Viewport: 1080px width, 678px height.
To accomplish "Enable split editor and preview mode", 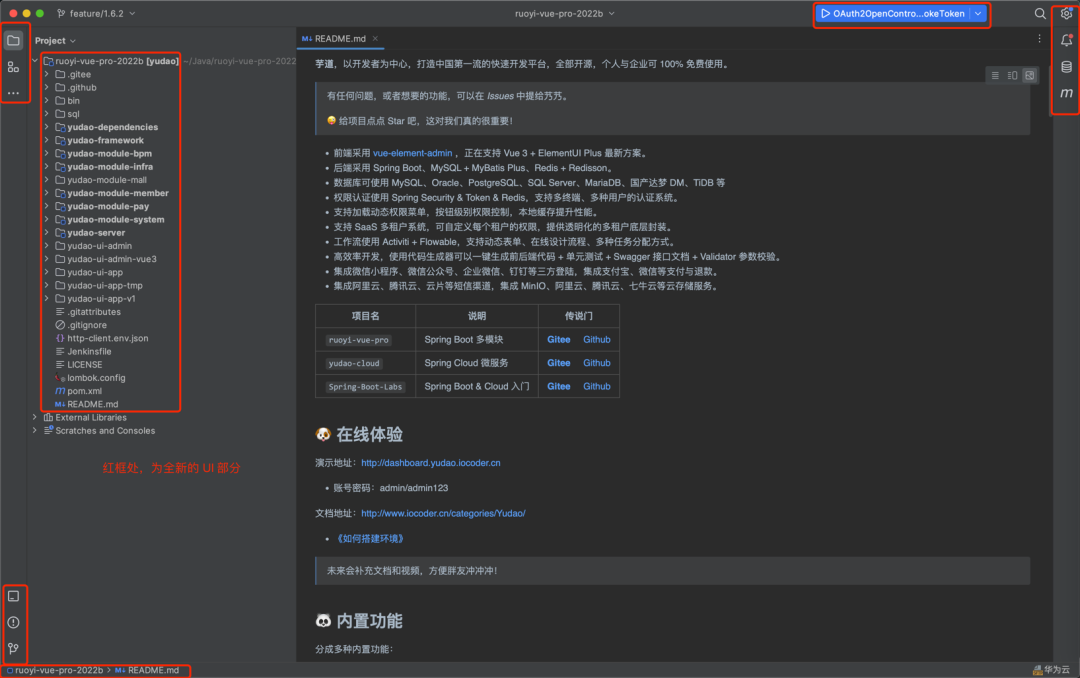I will [1012, 75].
